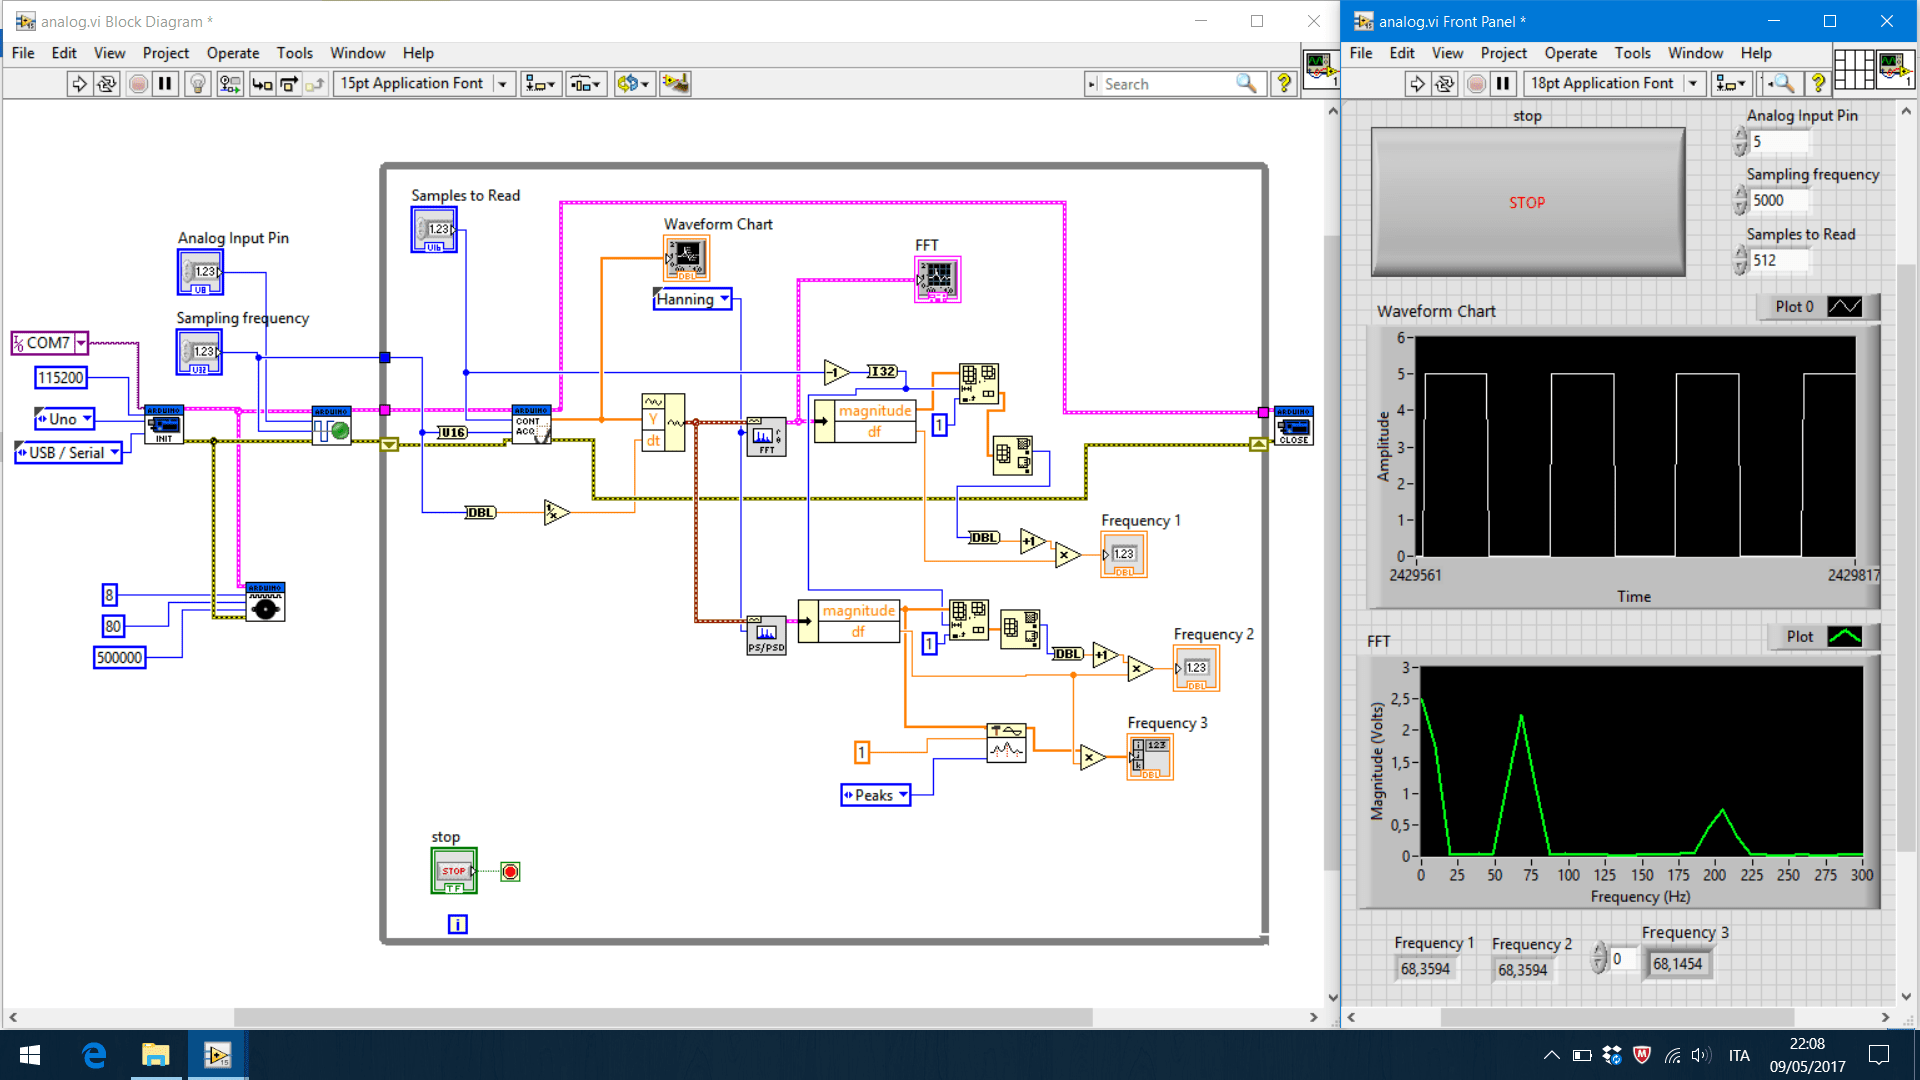
Task: Open the Tools menu on the Front Panel
Action: pos(1633,53)
